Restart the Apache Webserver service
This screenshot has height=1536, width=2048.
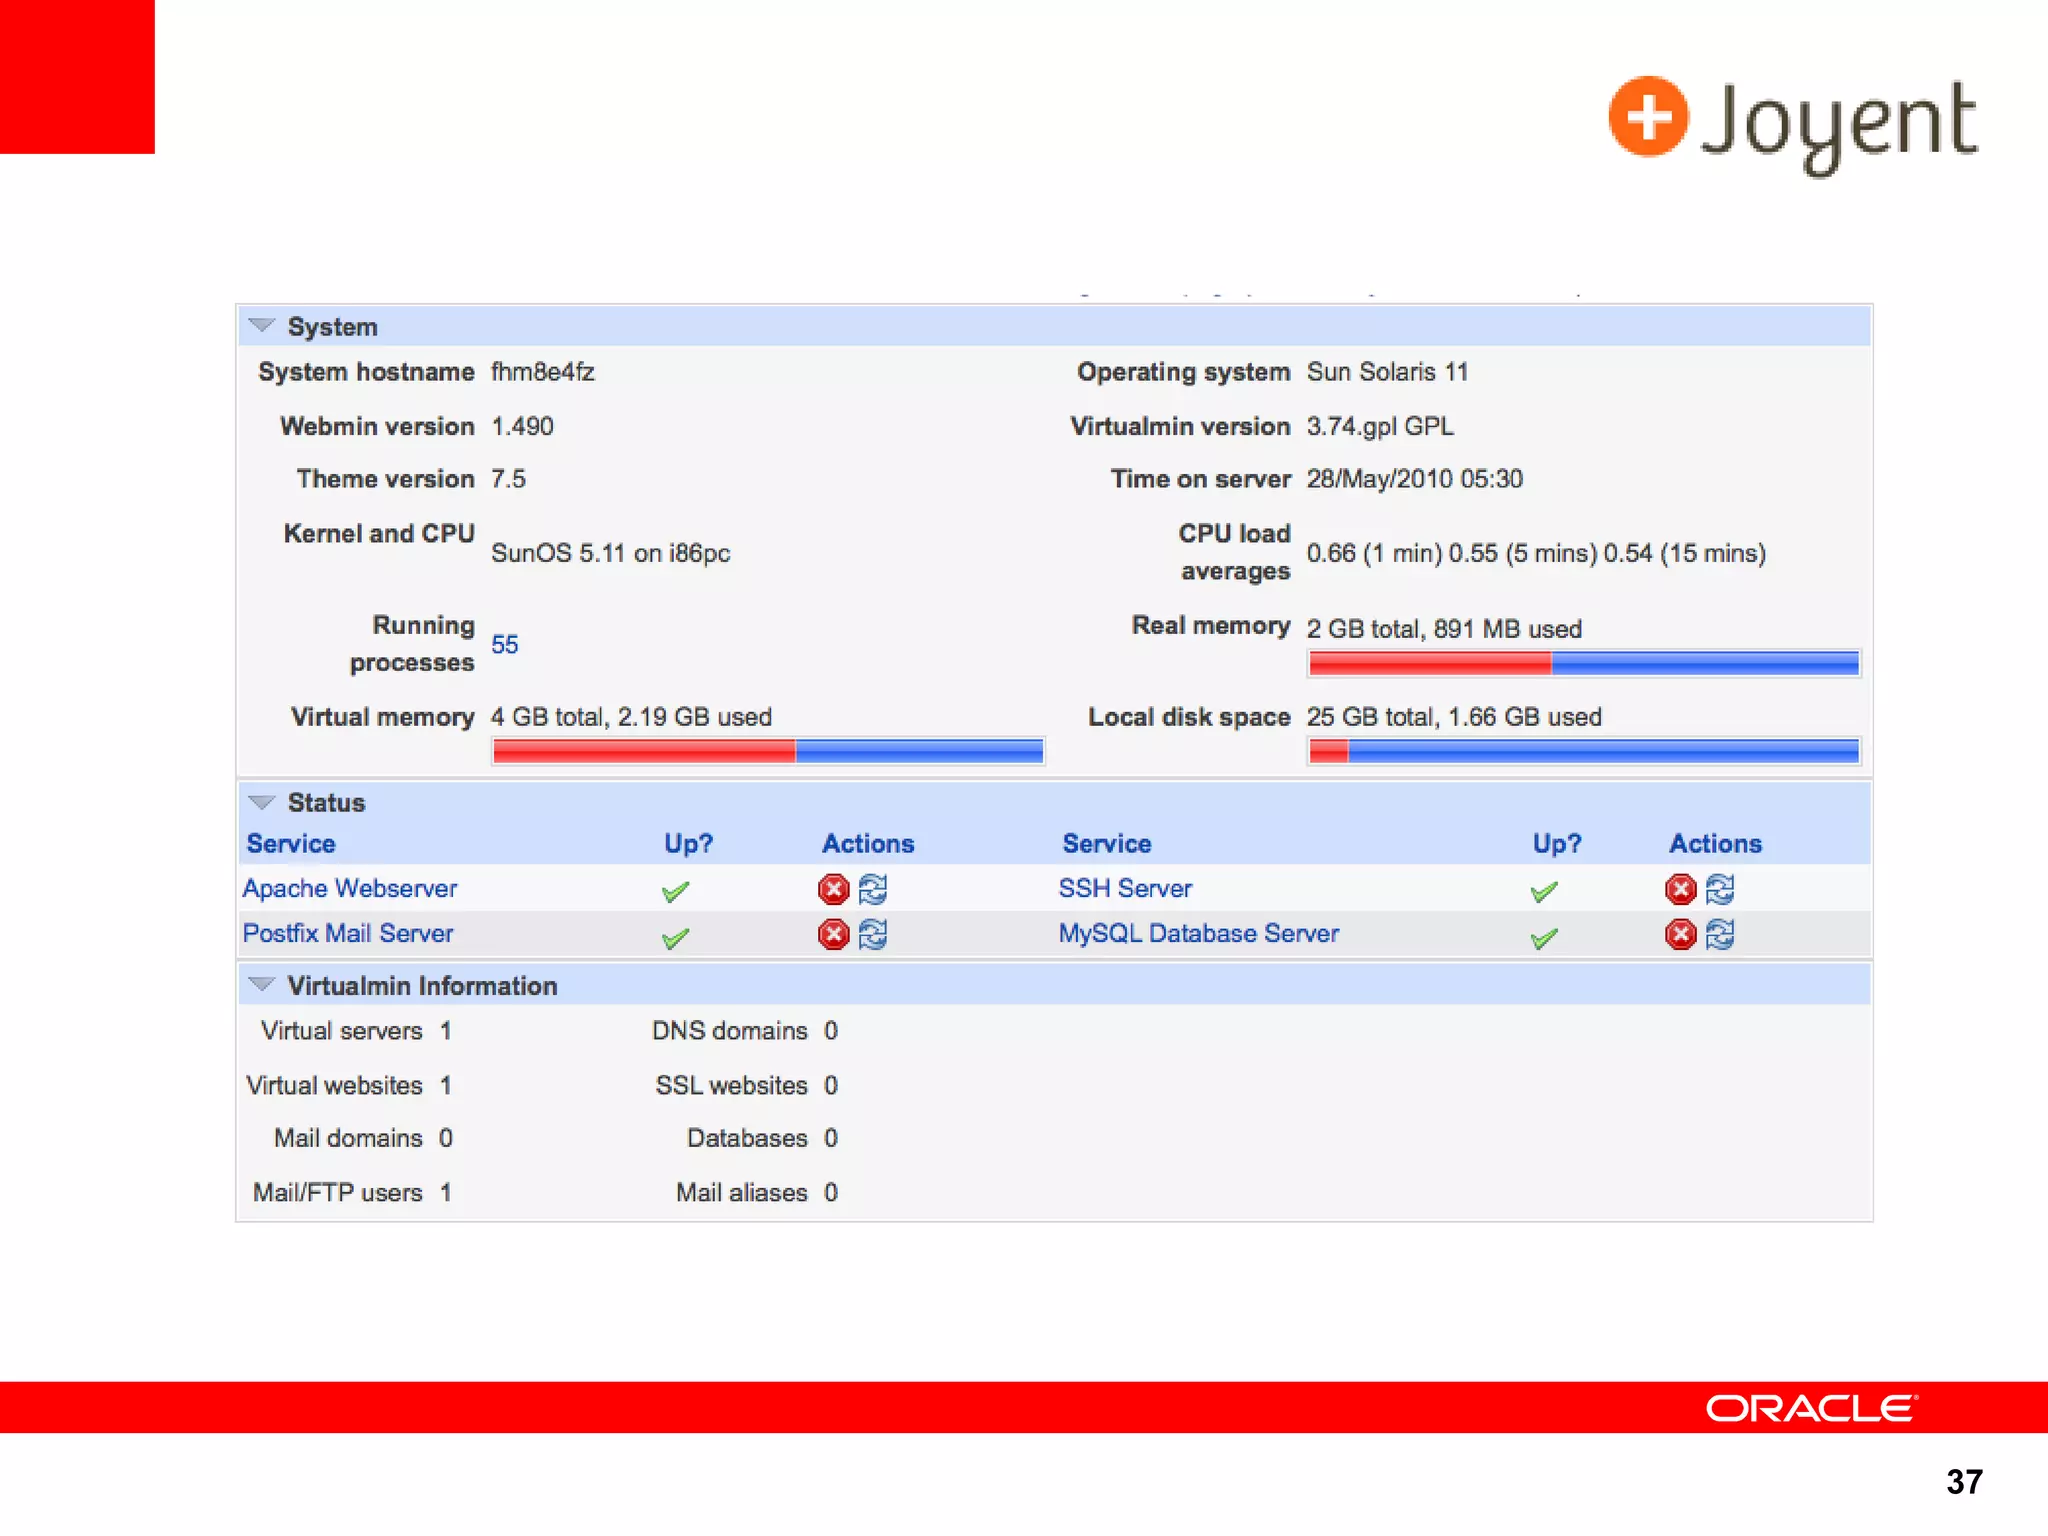(x=873, y=888)
